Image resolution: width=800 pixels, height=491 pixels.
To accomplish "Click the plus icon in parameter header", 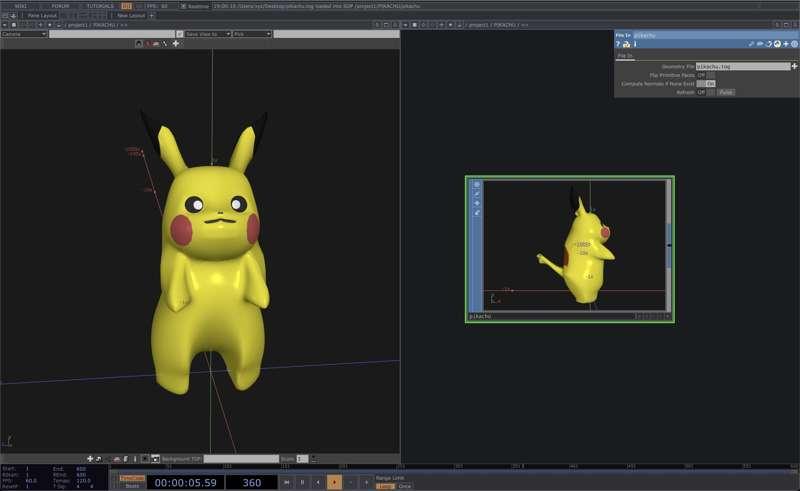I will (x=786, y=44).
